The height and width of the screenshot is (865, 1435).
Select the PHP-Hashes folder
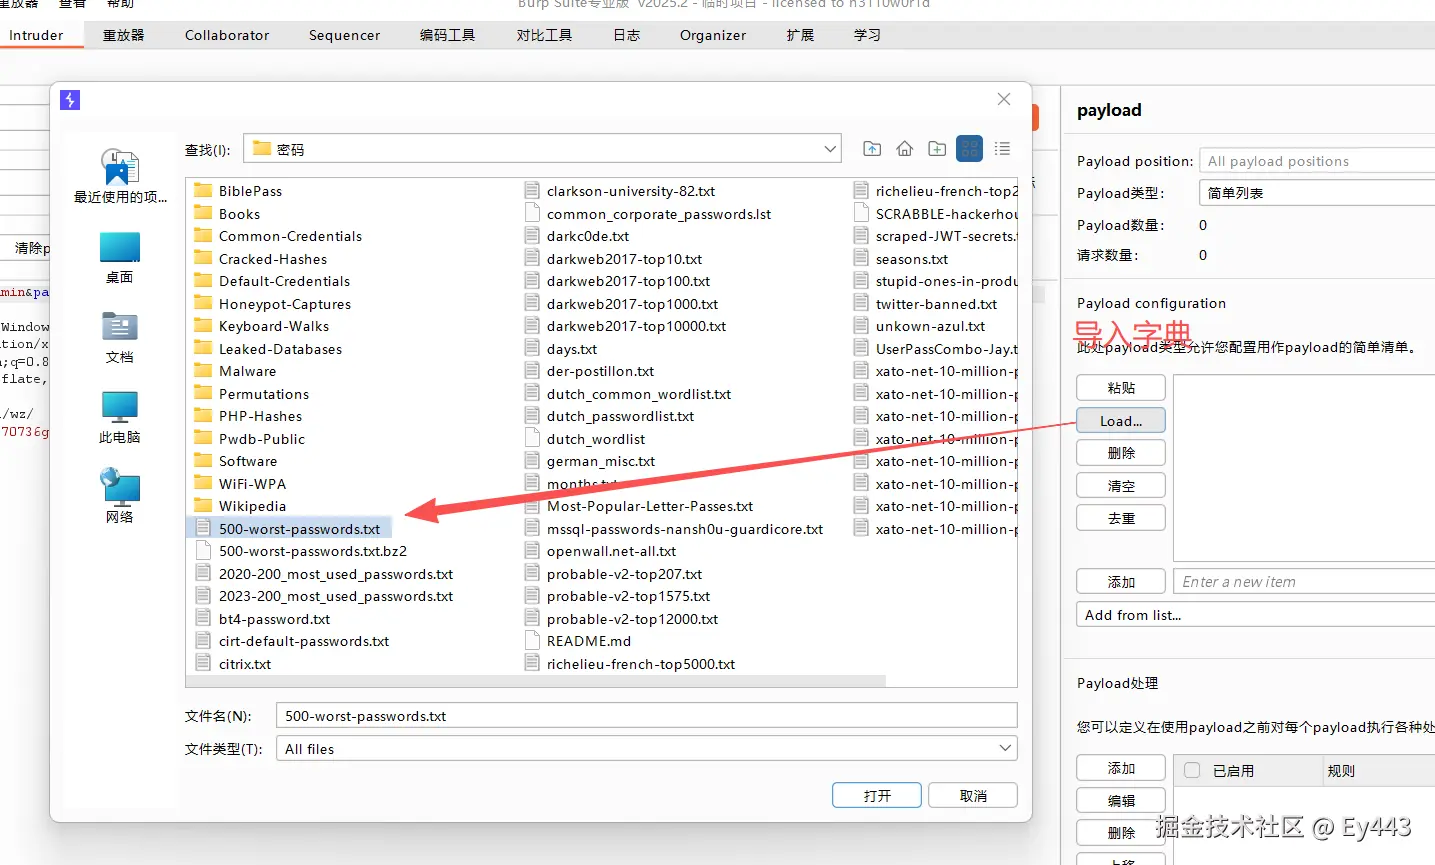tap(248, 416)
